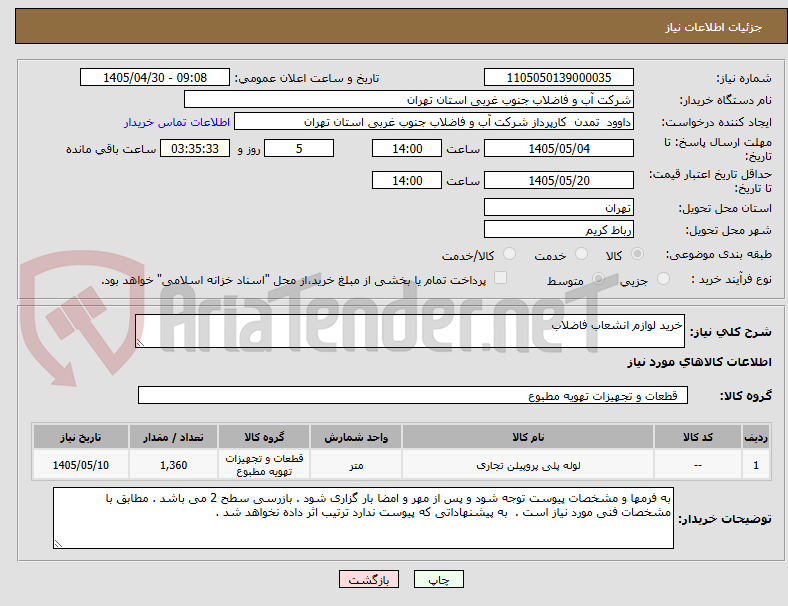Image resolution: width=788 pixels, height=606 pixels.
Task: Select the خدمت radio button
Action: point(581,254)
